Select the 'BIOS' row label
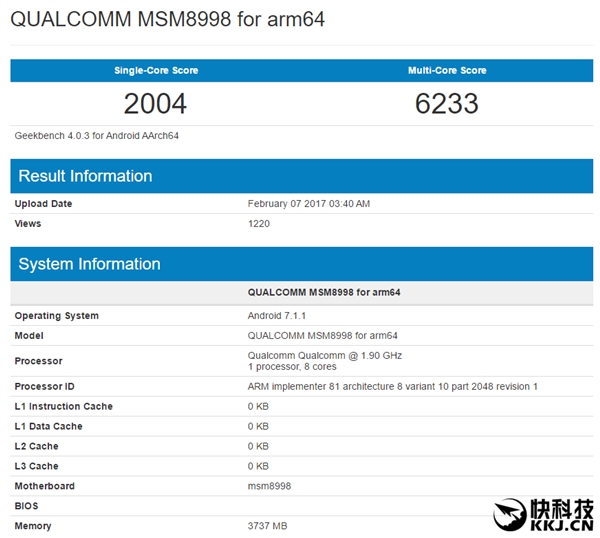Screen dimensions: 600x538 (26, 506)
